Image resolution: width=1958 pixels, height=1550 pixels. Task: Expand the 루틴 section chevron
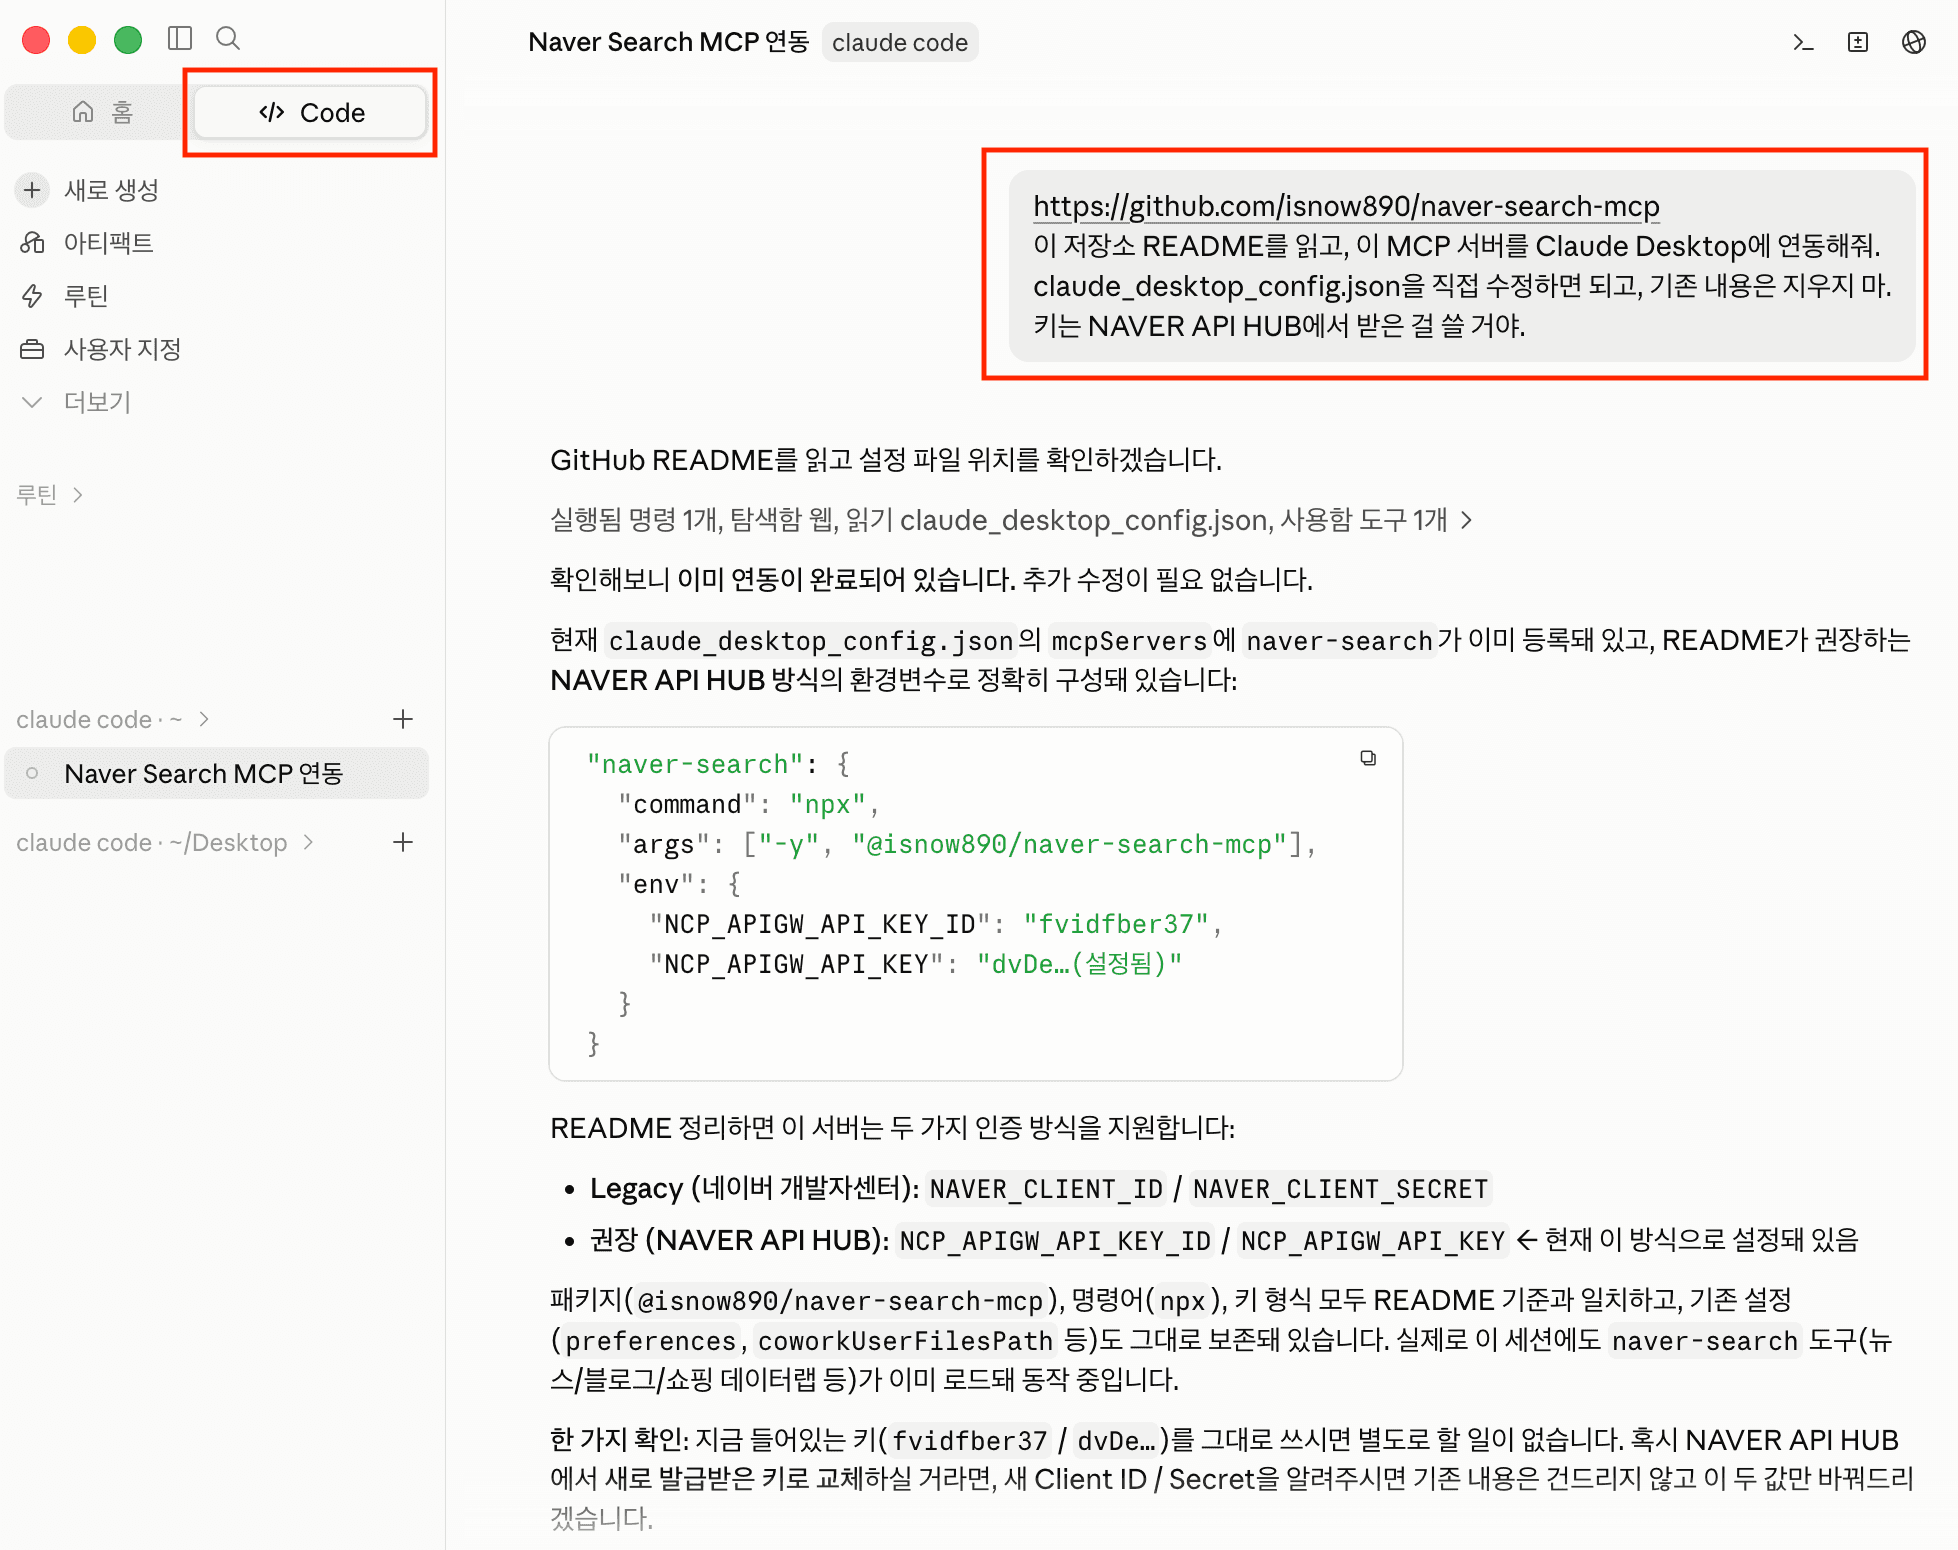tap(78, 495)
